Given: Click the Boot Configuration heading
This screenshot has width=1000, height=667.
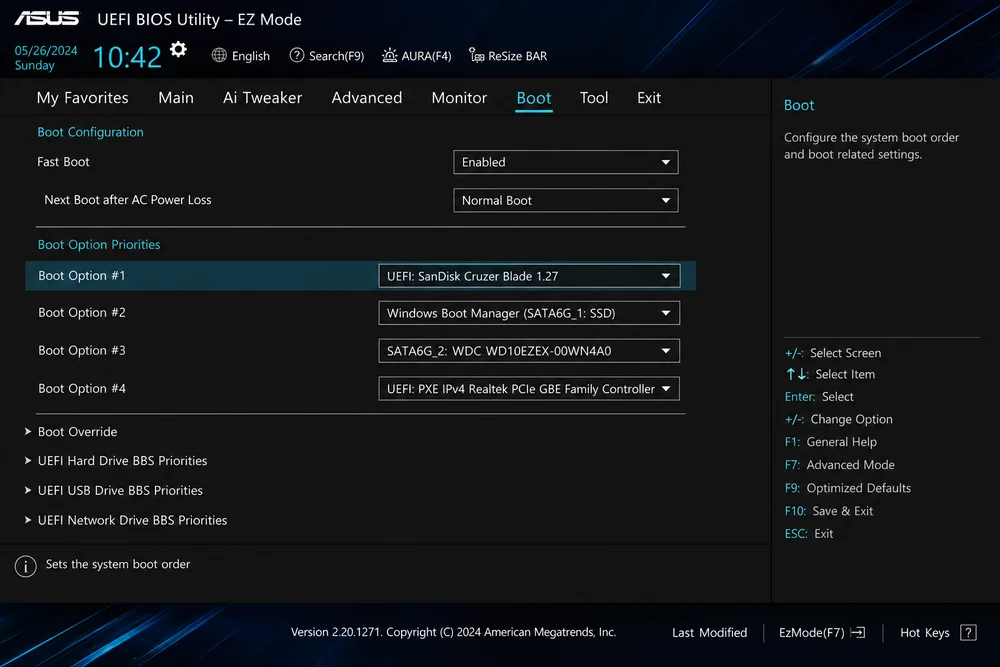Looking at the screenshot, I should pyautogui.click(x=91, y=132).
